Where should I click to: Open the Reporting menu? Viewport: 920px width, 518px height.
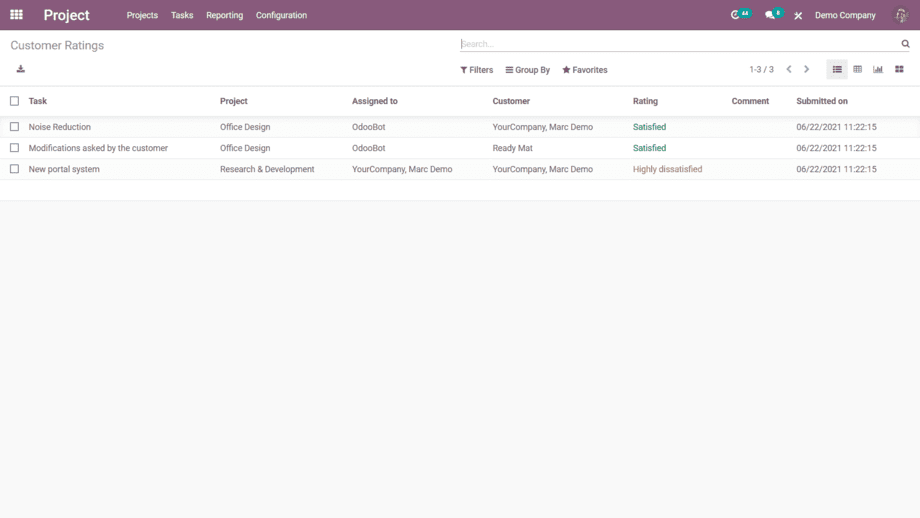tap(224, 15)
